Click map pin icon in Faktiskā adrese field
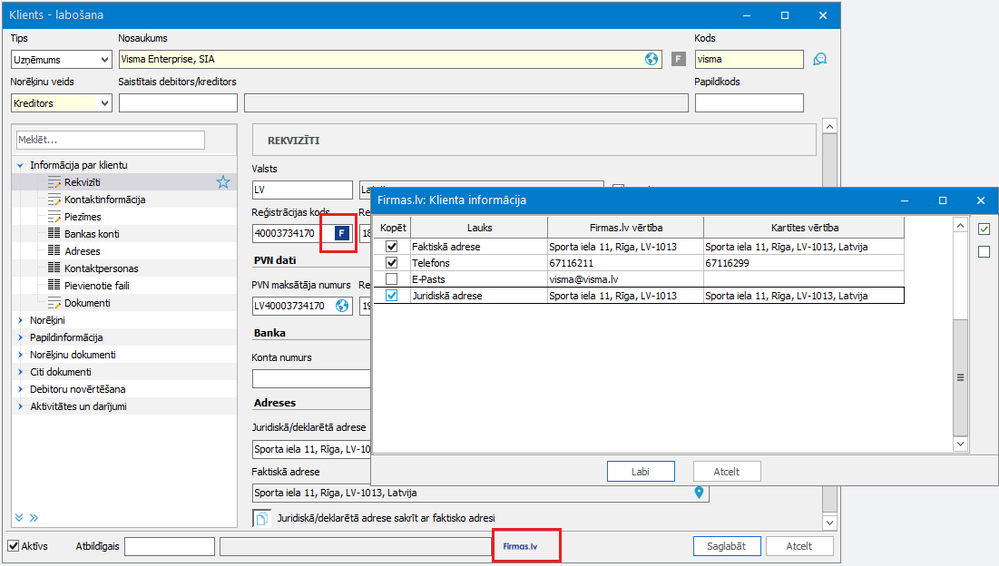Viewport: 999px width, 566px height. [699, 492]
